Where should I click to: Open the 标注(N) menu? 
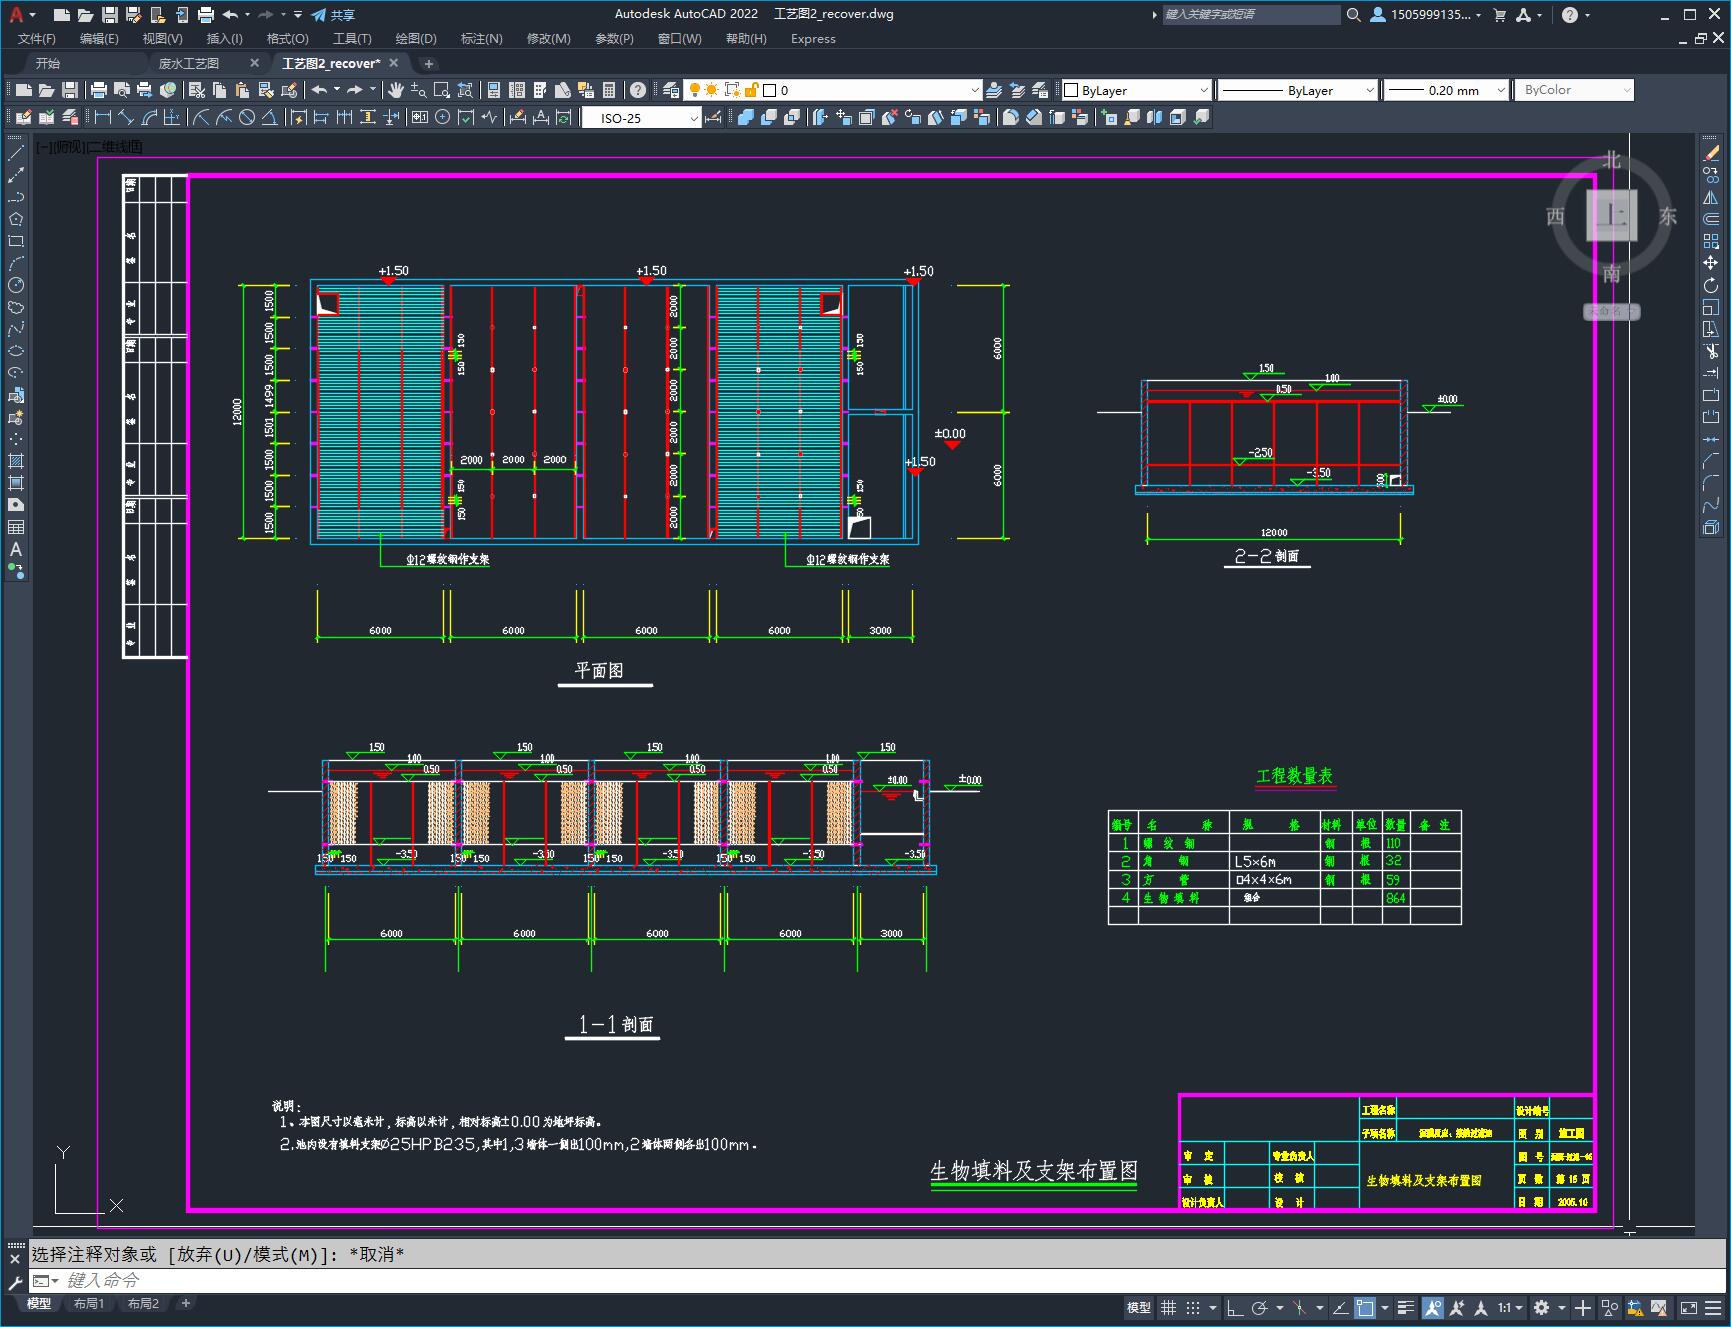tap(481, 39)
